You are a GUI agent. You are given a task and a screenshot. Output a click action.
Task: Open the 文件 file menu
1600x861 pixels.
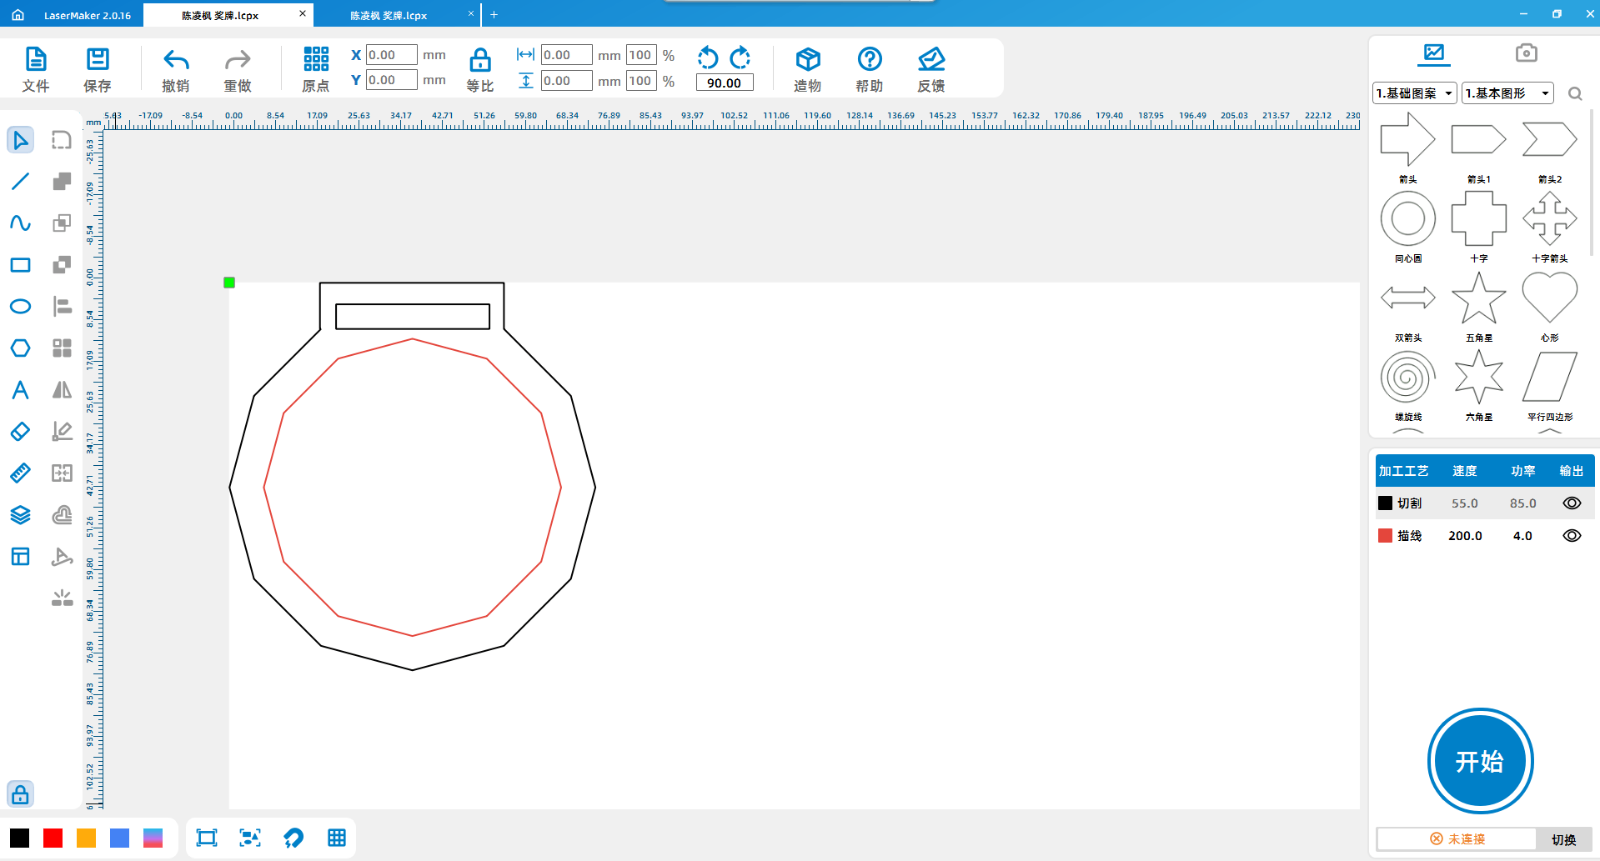tap(36, 70)
